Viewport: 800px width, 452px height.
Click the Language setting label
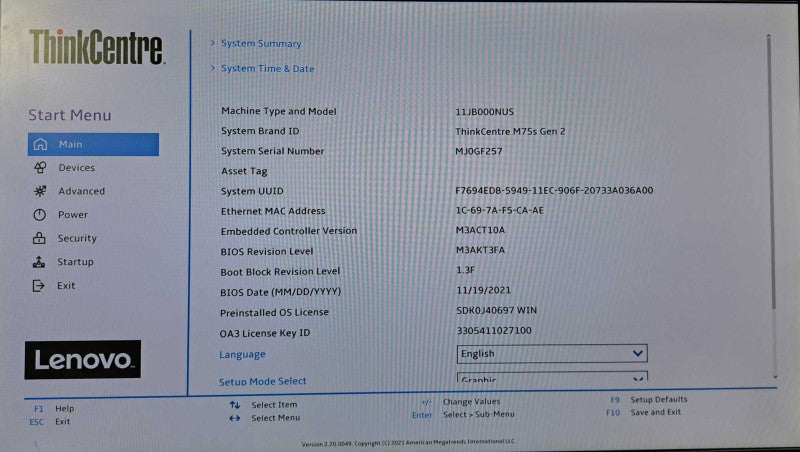(242, 355)
